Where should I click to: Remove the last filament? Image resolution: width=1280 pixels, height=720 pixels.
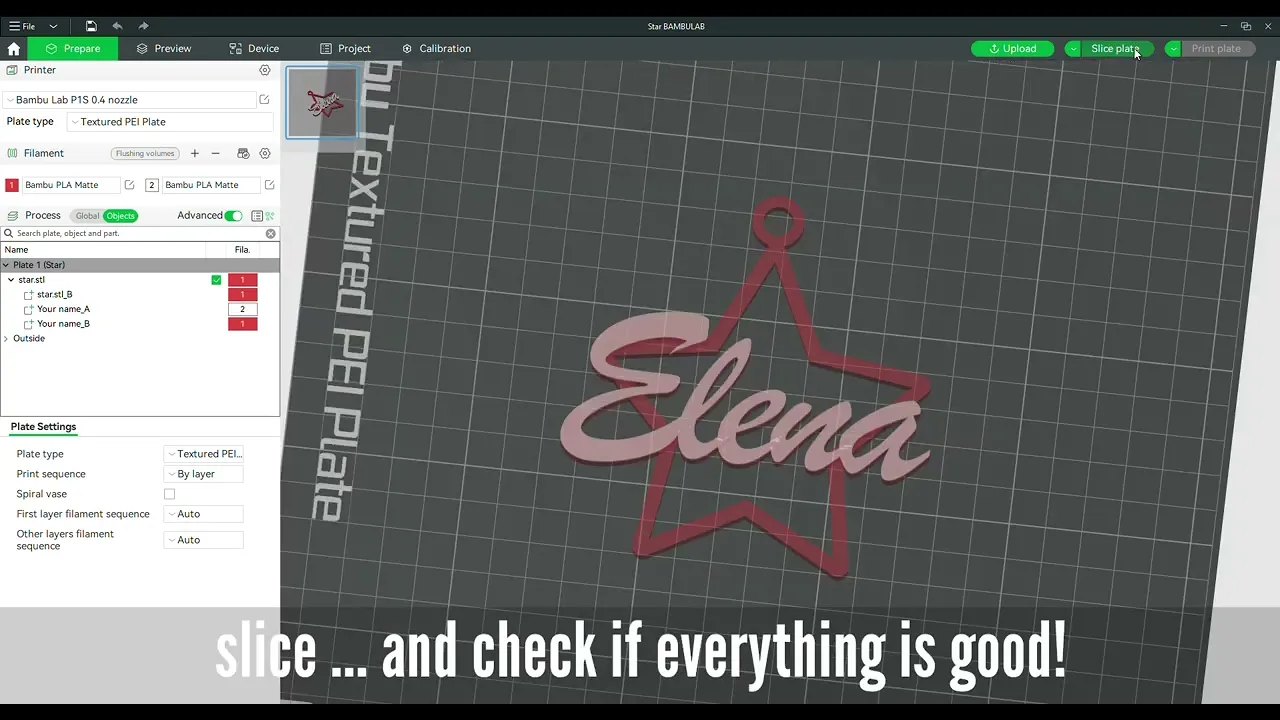click(x=215, y=154)
